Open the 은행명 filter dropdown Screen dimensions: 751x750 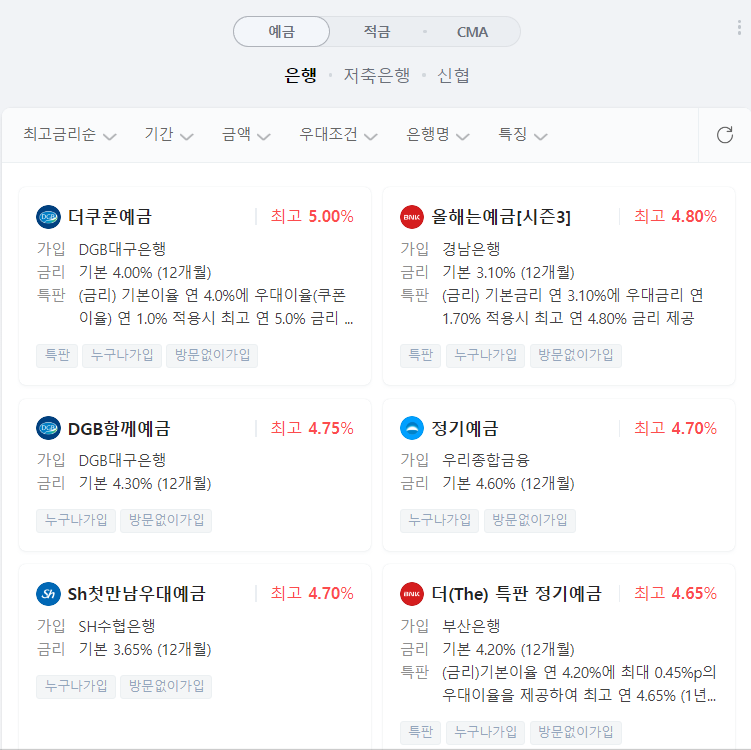pyautogui.click(x=438, y=135)
